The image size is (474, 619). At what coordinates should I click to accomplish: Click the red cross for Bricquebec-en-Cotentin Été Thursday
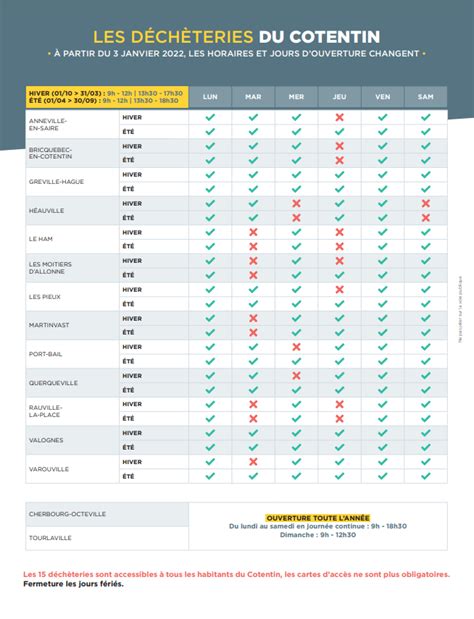click(339, 160)
